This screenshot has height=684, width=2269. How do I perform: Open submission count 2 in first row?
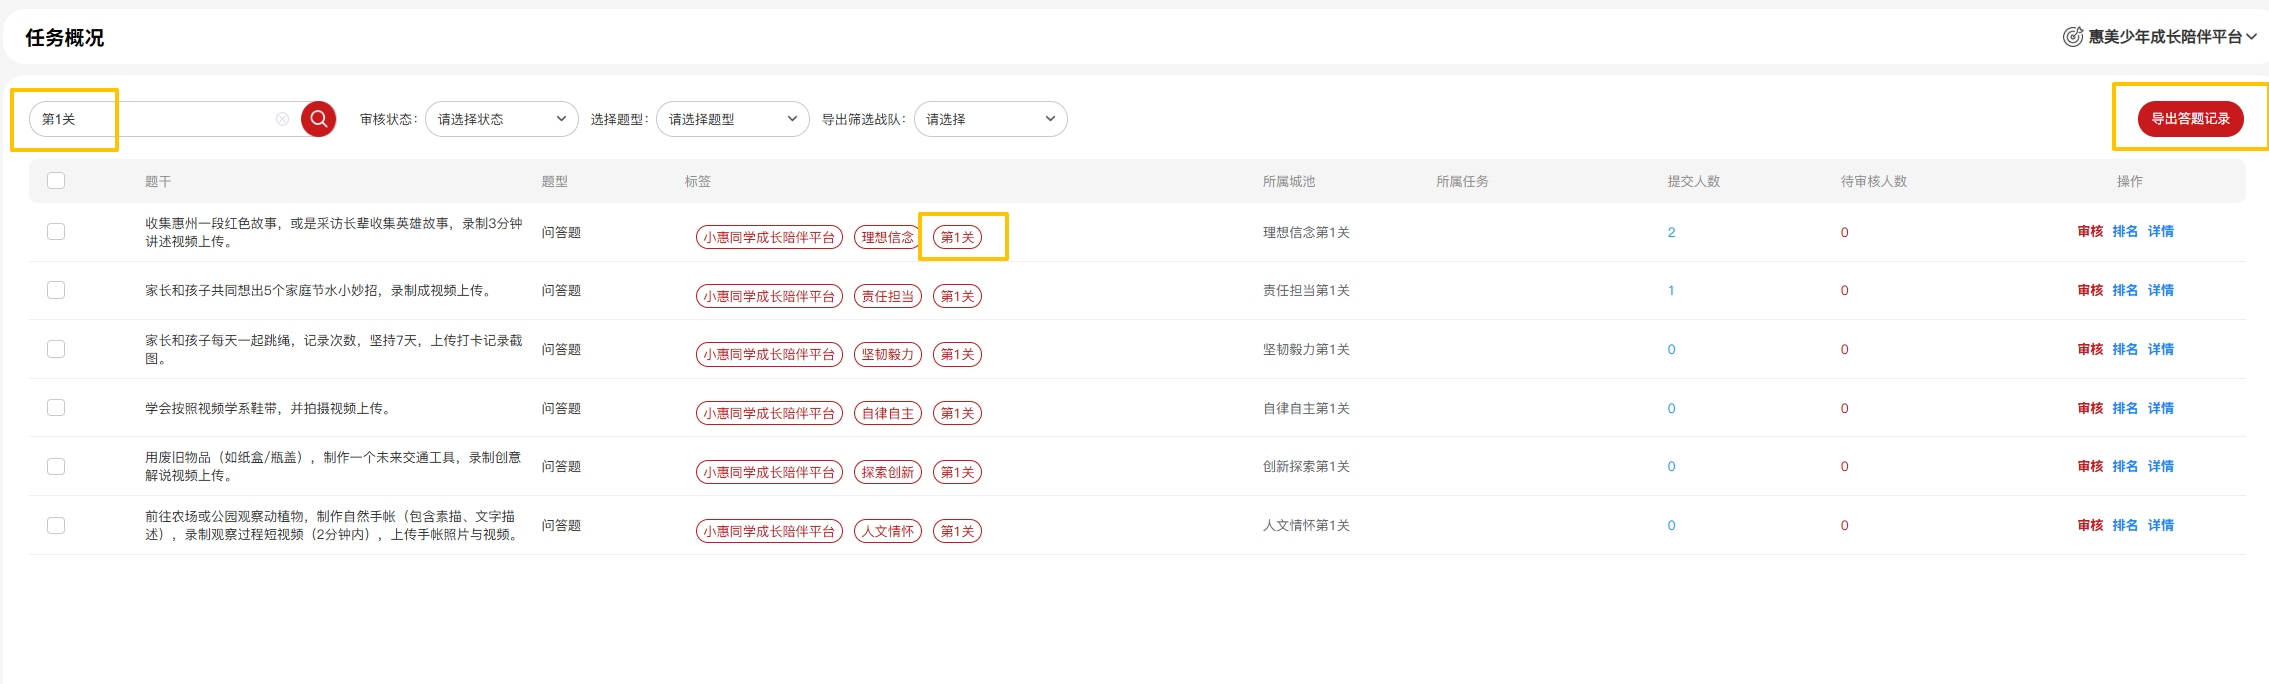(x=1671, y=233)
